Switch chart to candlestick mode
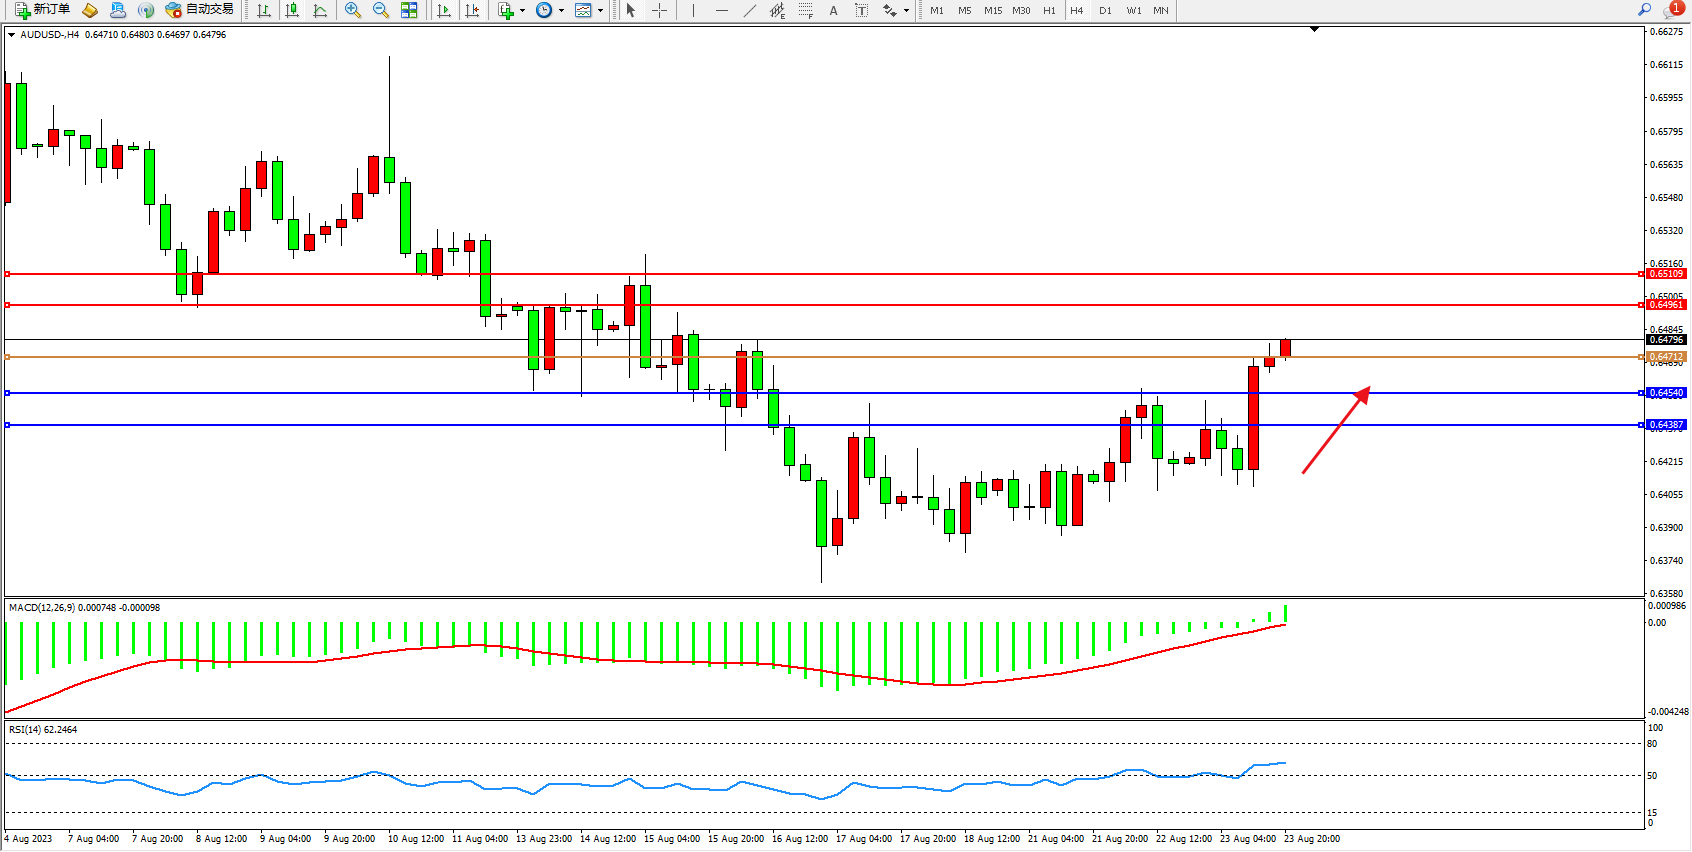 click(x=292, y=10)
